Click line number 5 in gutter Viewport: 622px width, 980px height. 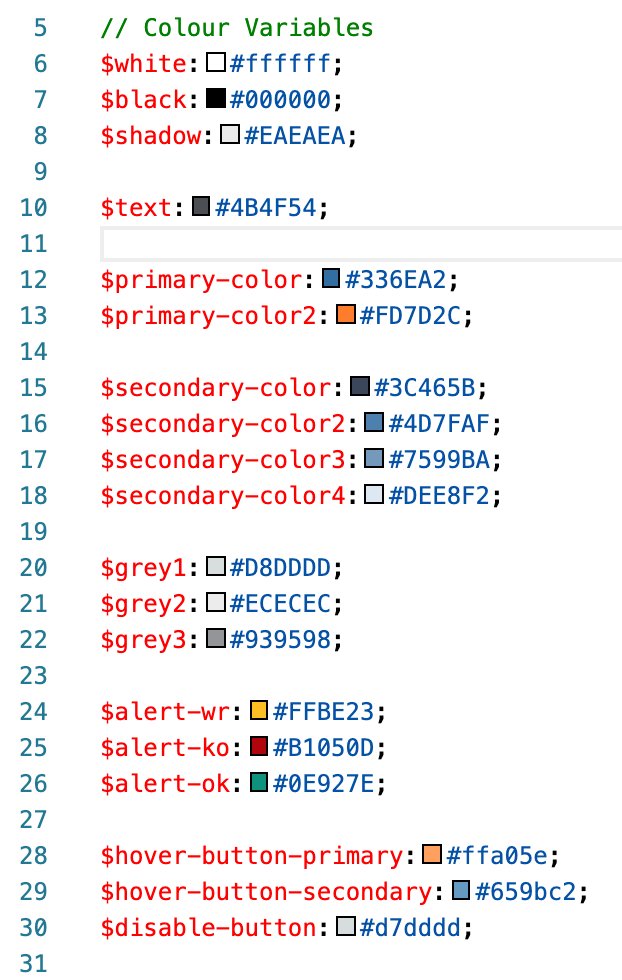click(x=40, y=28)
